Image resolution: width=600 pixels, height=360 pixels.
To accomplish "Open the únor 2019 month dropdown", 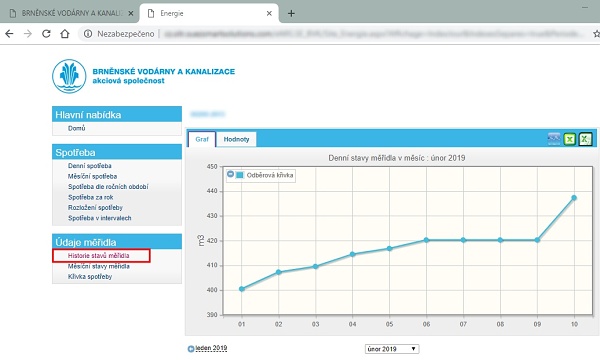I will click(392, 349).
